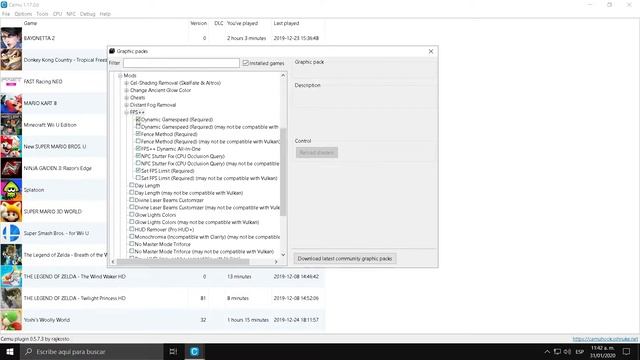Close the Graphic packs dialog
The height and width of the screenshot is (360, 640).
[x=431, y=51]
